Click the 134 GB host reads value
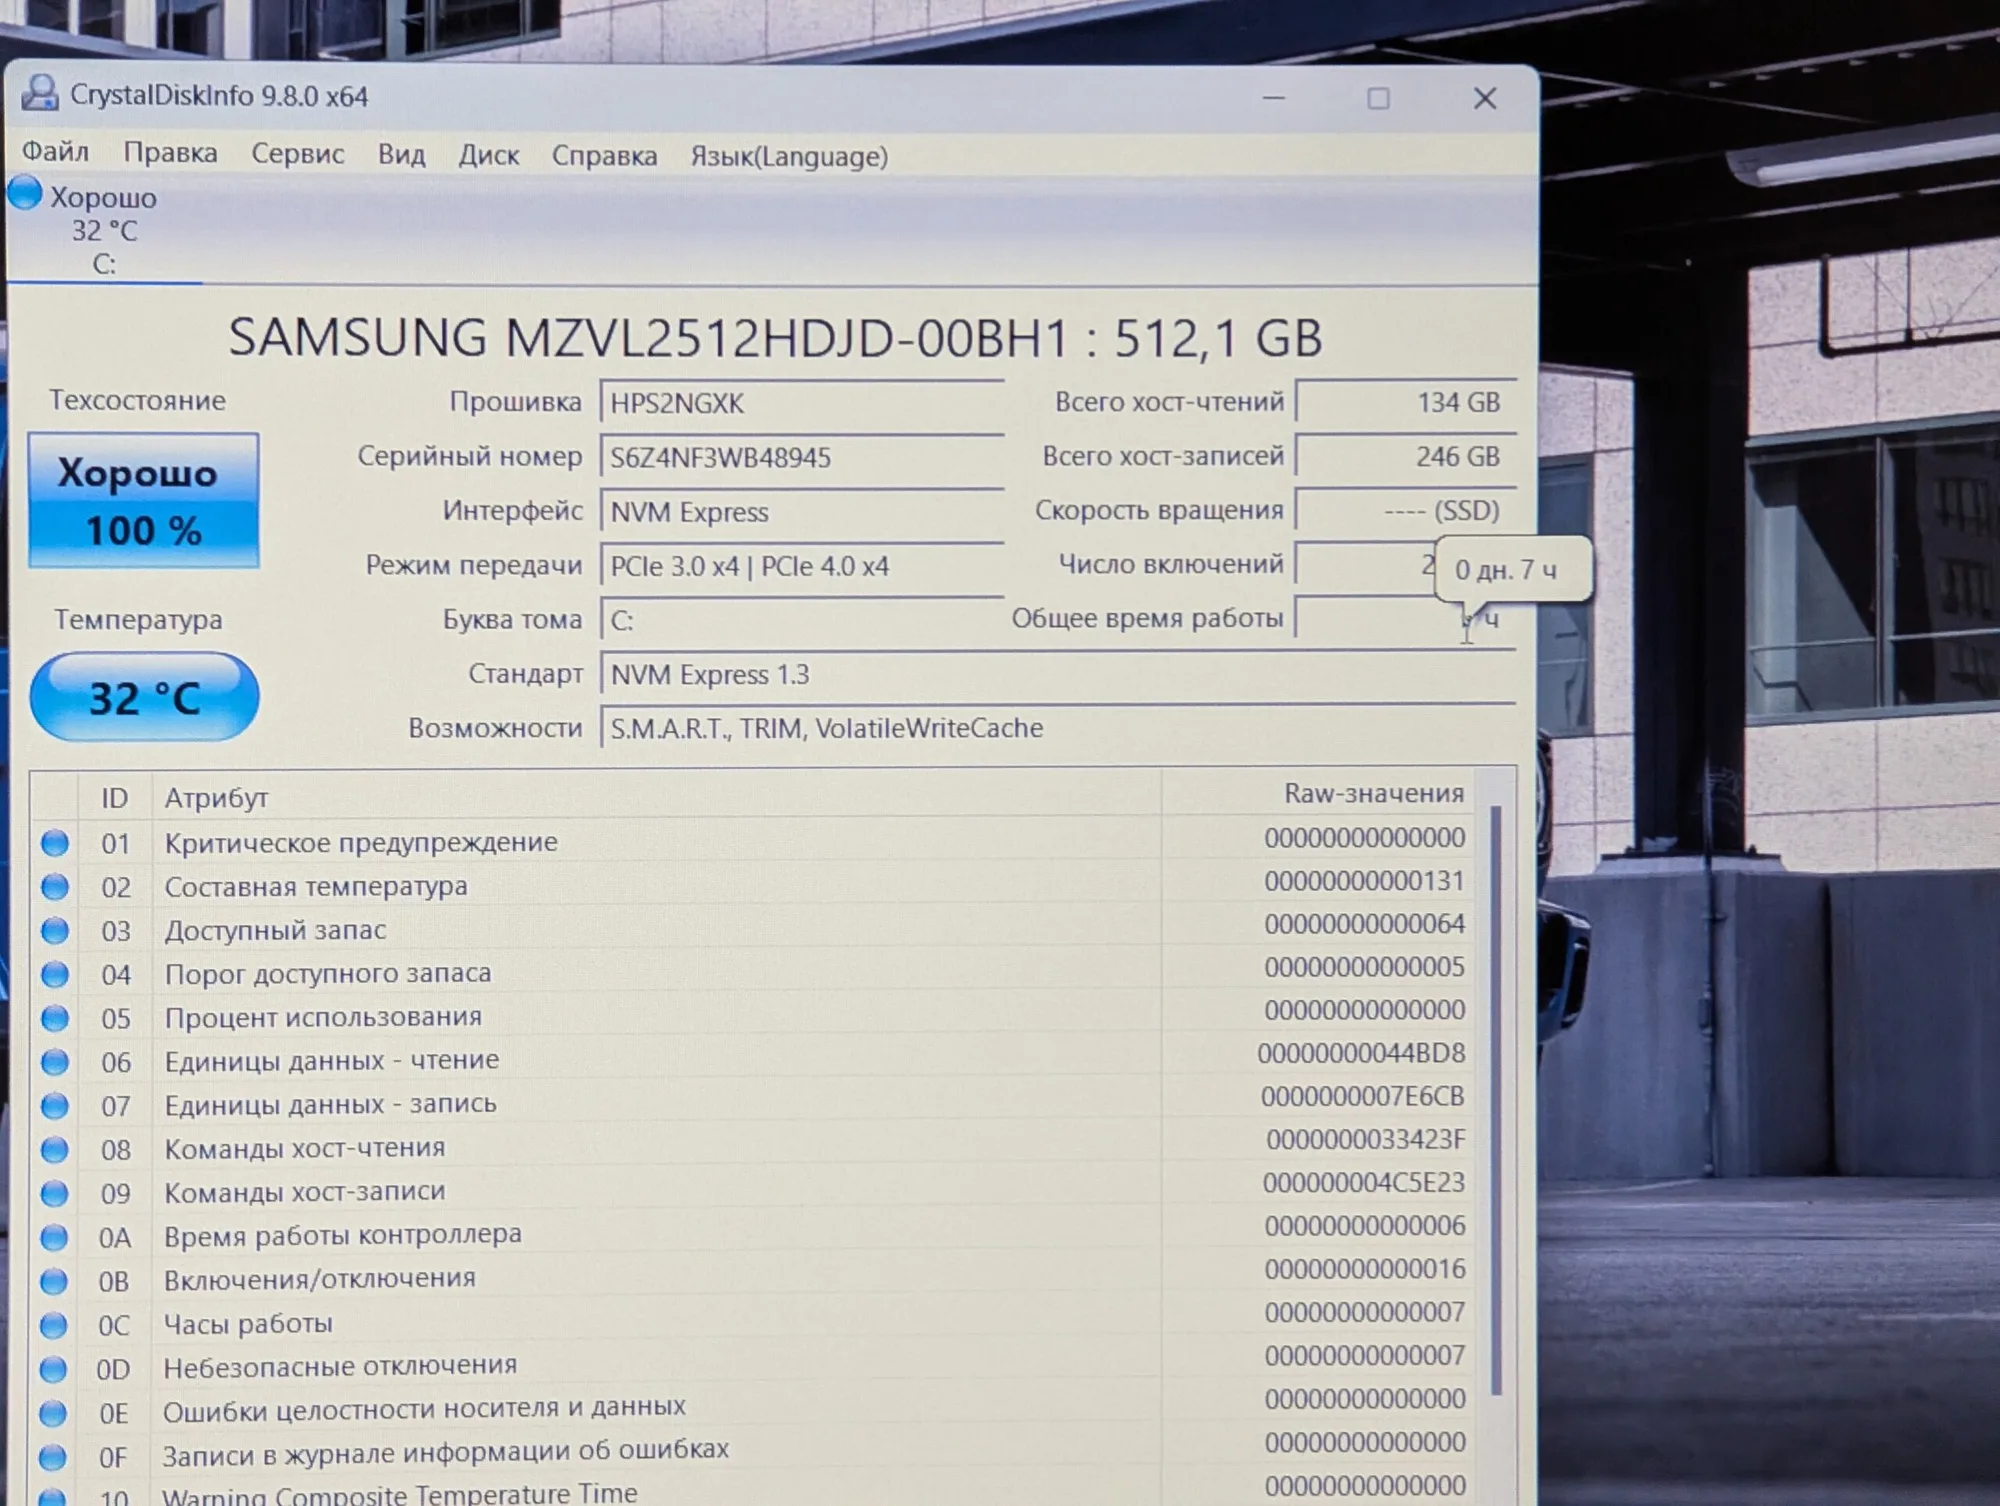2000x1506 pixels. point(1405,402)
